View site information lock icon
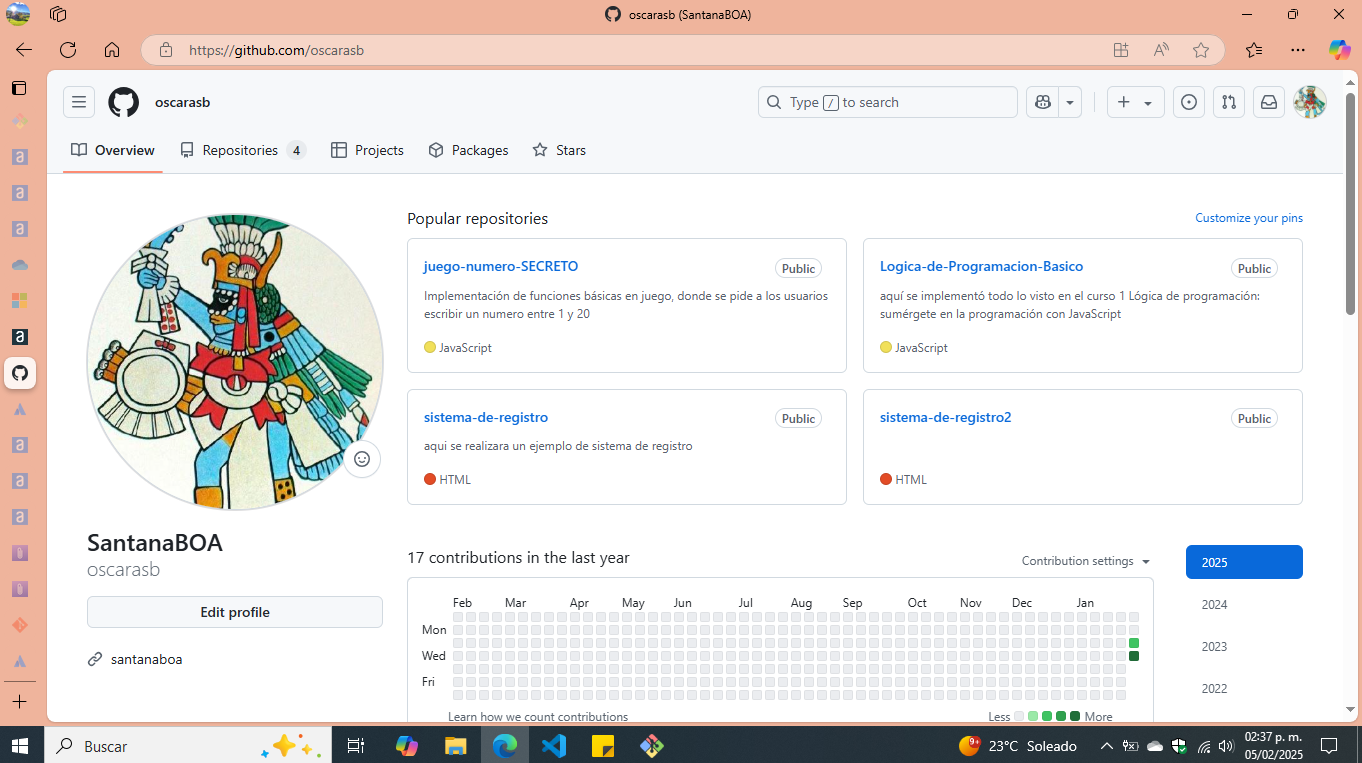The height and width of the screenshot is (763, 1362). 166,50
